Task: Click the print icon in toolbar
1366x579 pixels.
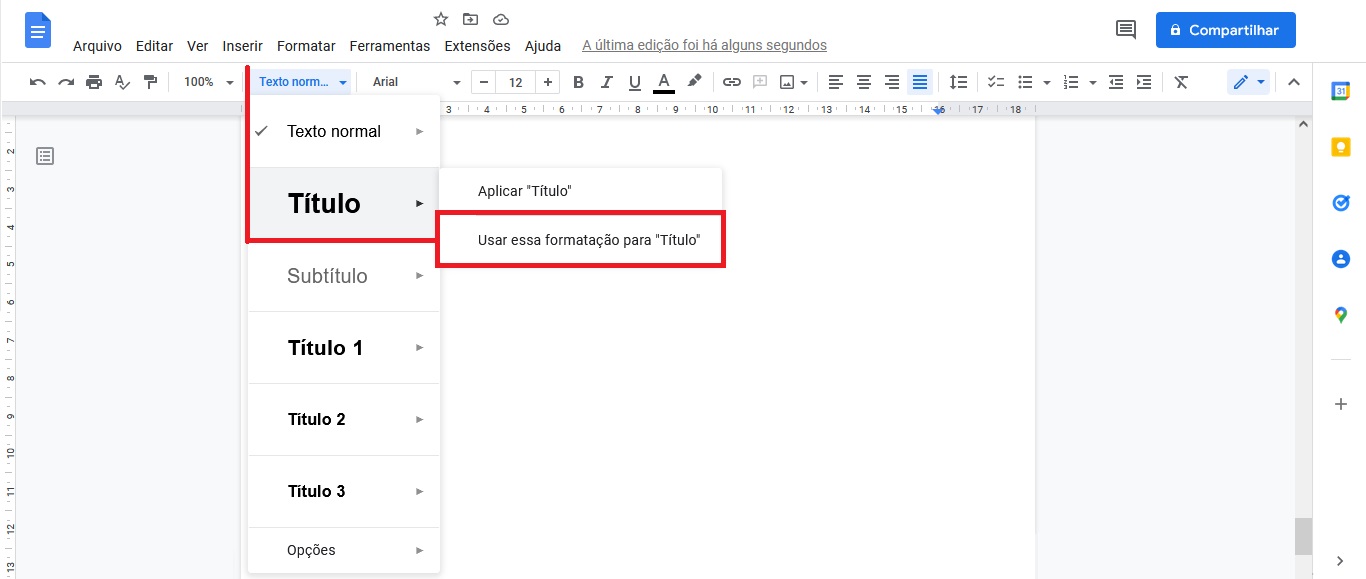Action: pos(94,82)
